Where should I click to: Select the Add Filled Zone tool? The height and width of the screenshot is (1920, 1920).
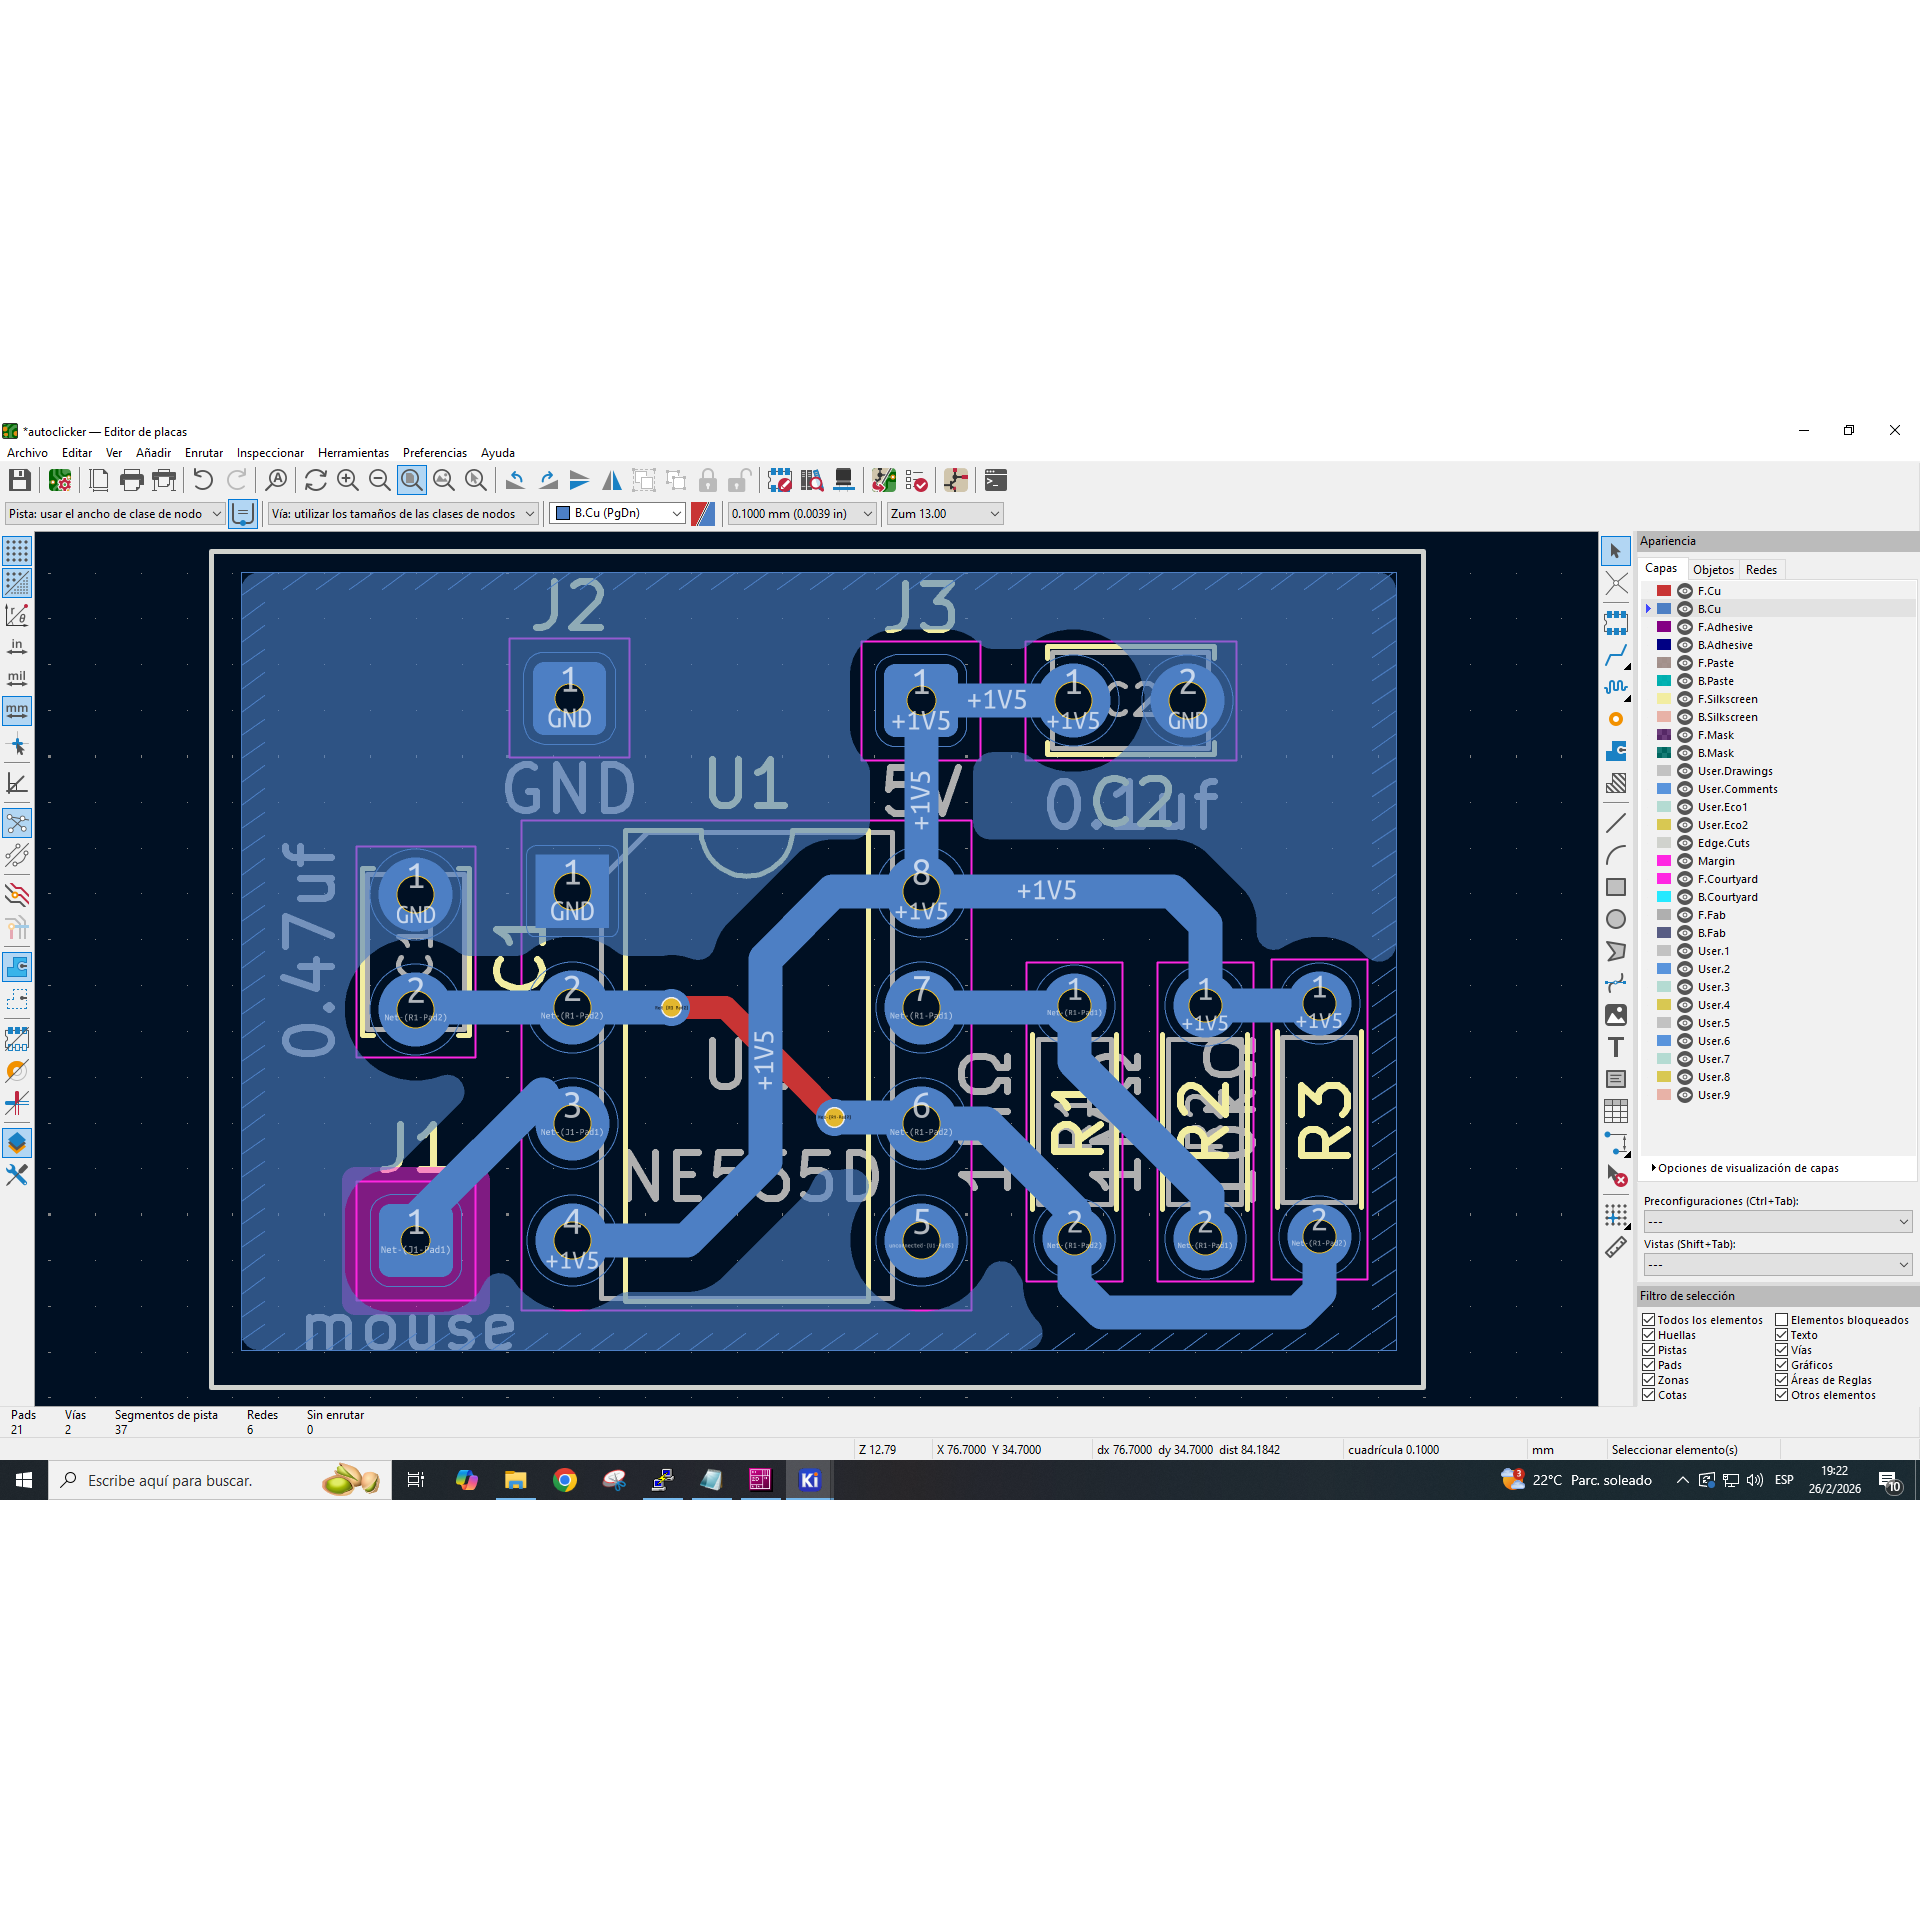tap(1615, 751)
